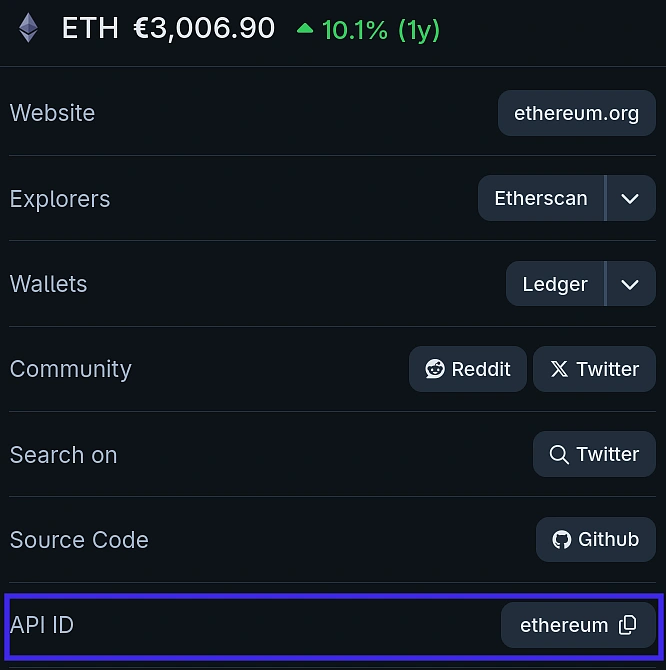Click the 10.1% (1y) change percentage

coord(381,29)
